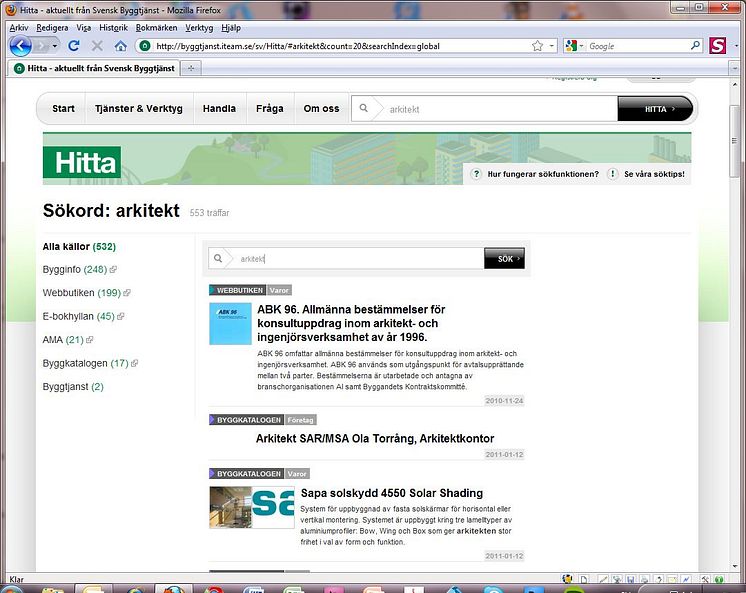The width and height of the screenshot is (746, 593).
Task: Filter results by Bygginfo (248)
Action: pos(75,269)
